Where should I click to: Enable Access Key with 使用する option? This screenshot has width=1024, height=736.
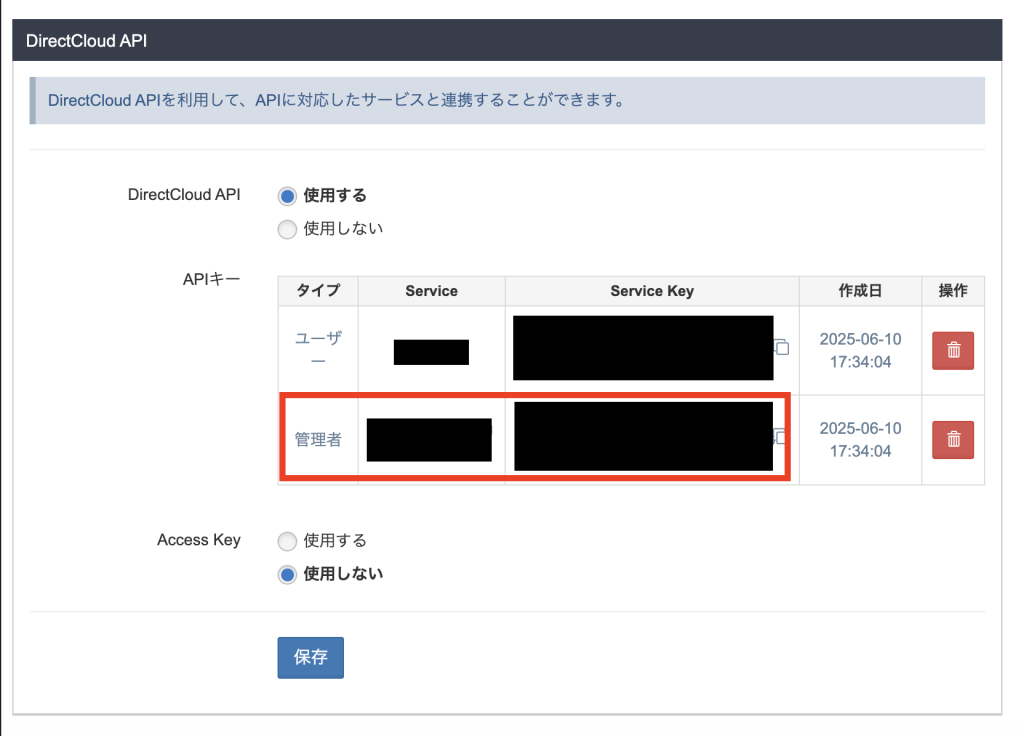click(288, 541)
